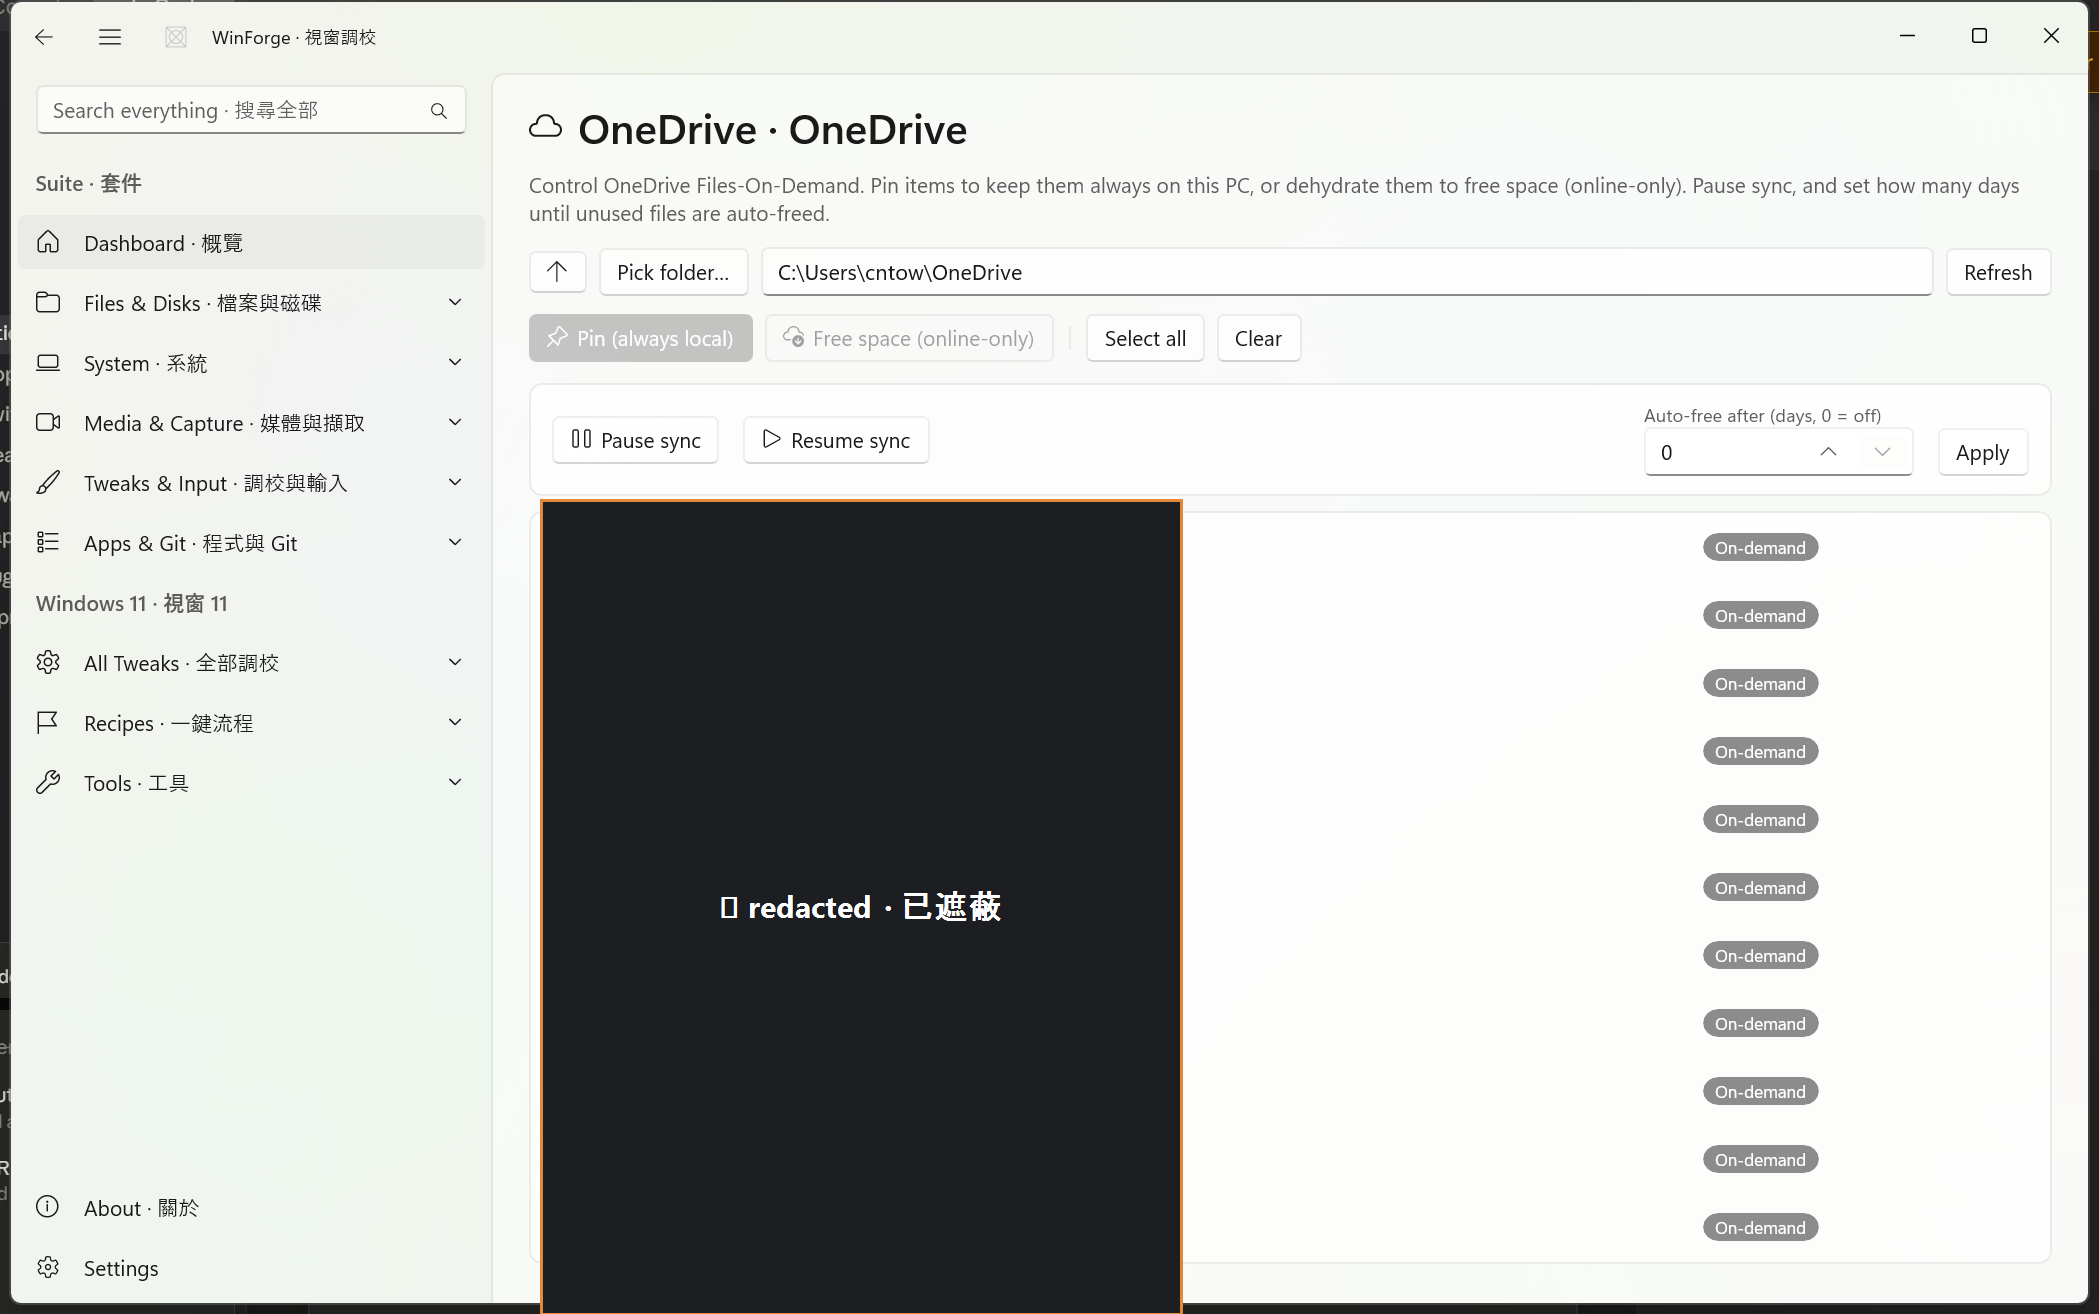Expand Apps & Git section
The height and width of the screenshot is (1314, 2099).
[455, 542]
